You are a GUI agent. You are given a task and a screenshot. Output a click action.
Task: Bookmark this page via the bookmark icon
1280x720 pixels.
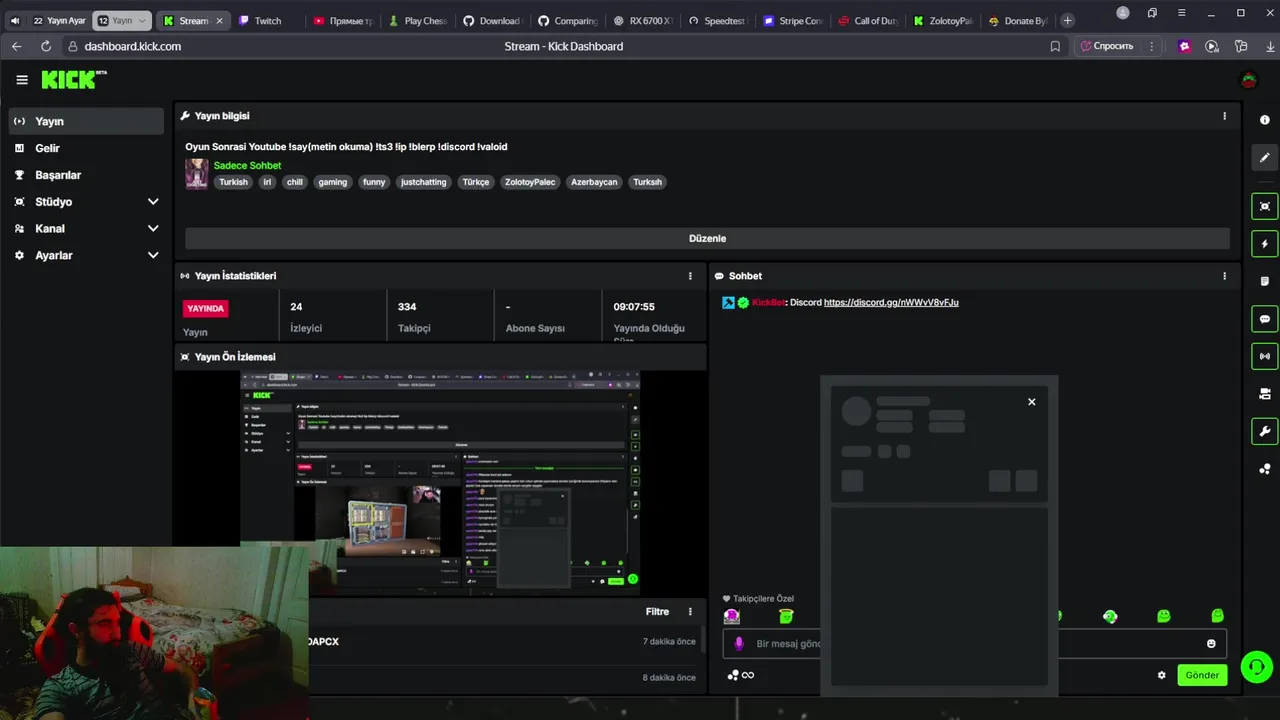(x=1055, y=46)
